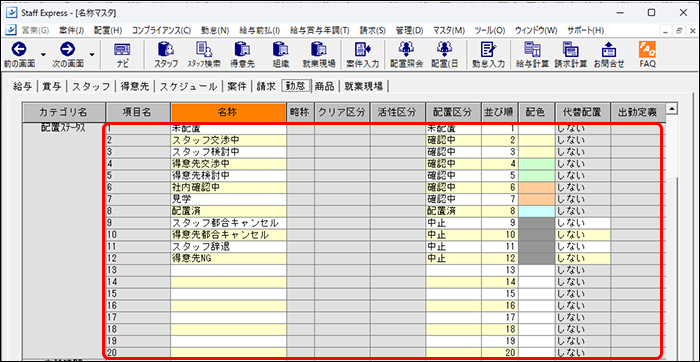Launch スタッフ検索 search icon
This screenshot has height=362, width=700.
[204, 49]
